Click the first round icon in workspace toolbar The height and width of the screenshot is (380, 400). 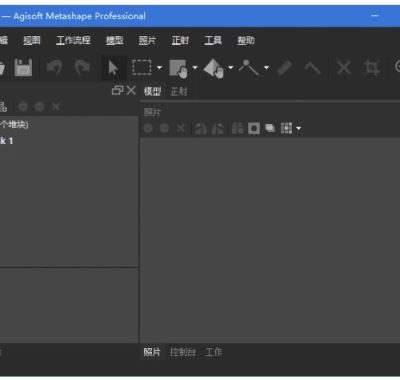pyautogui.click(x=23, y=107)
